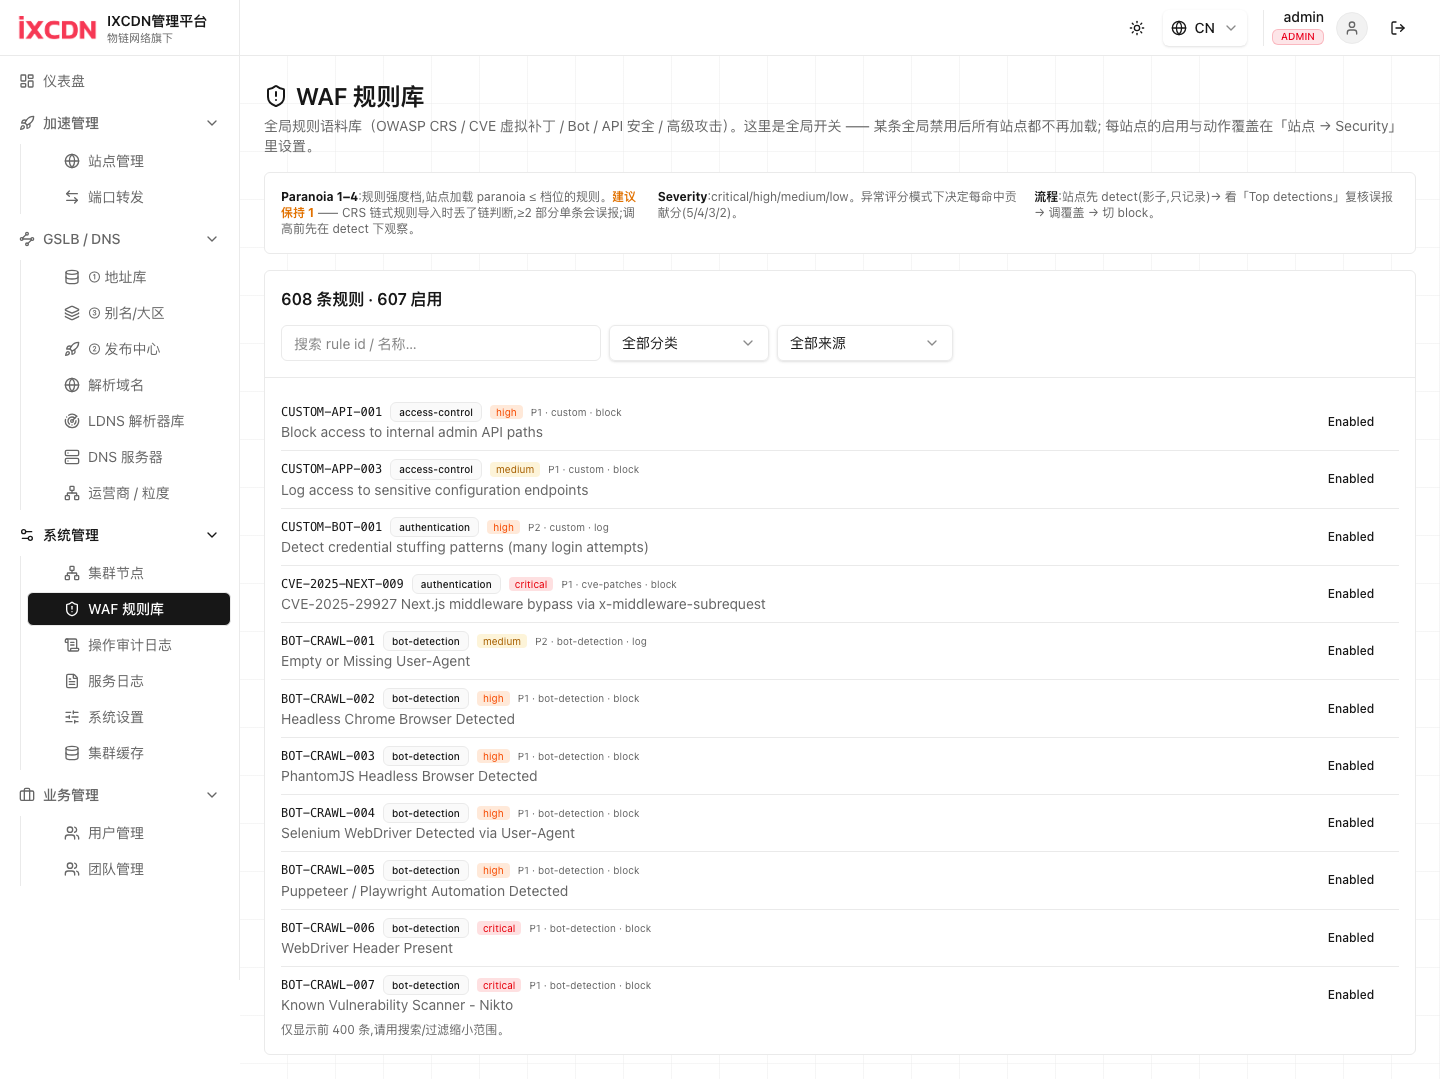Viewport: 1440px width, 1079px height.
Task: Open ② 发布中心 page
Action: click(128, 349)
